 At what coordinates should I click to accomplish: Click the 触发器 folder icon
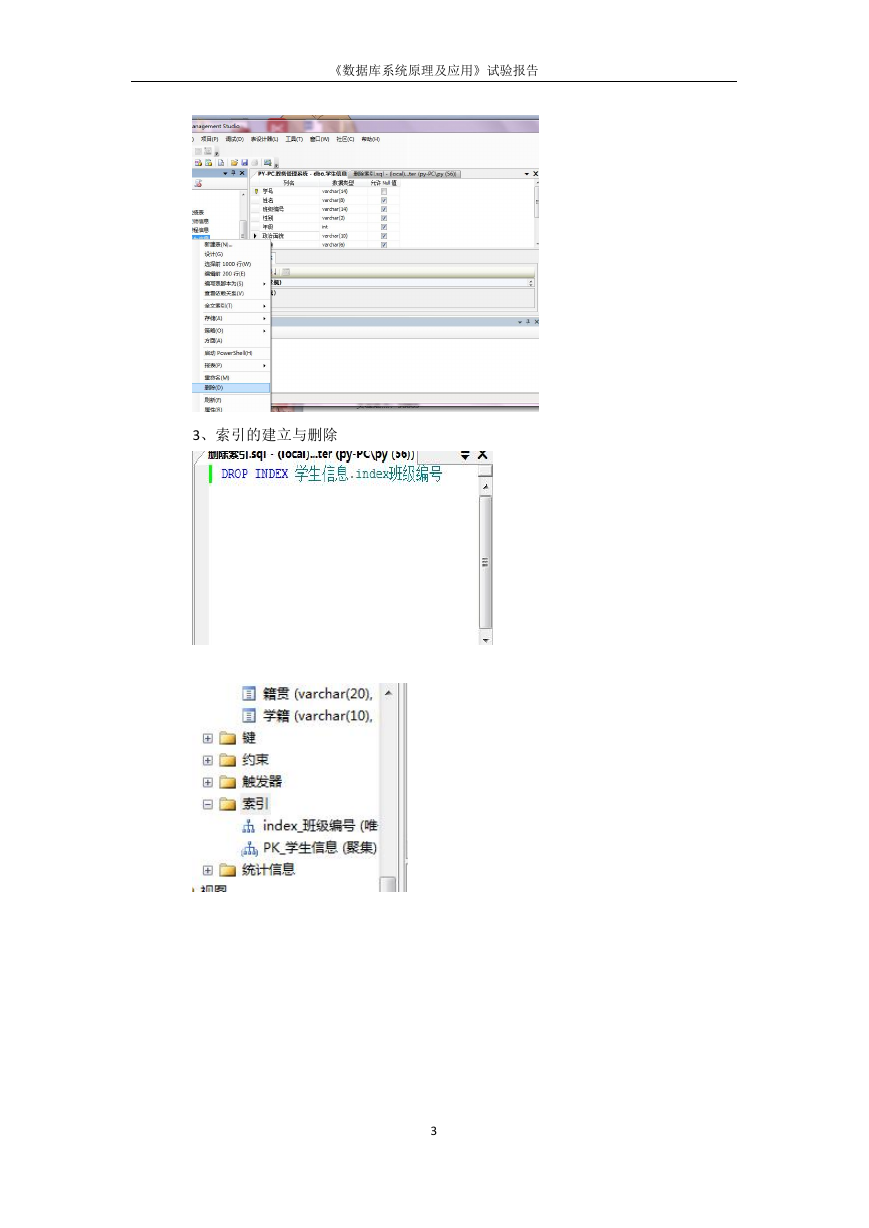[227, 782]
